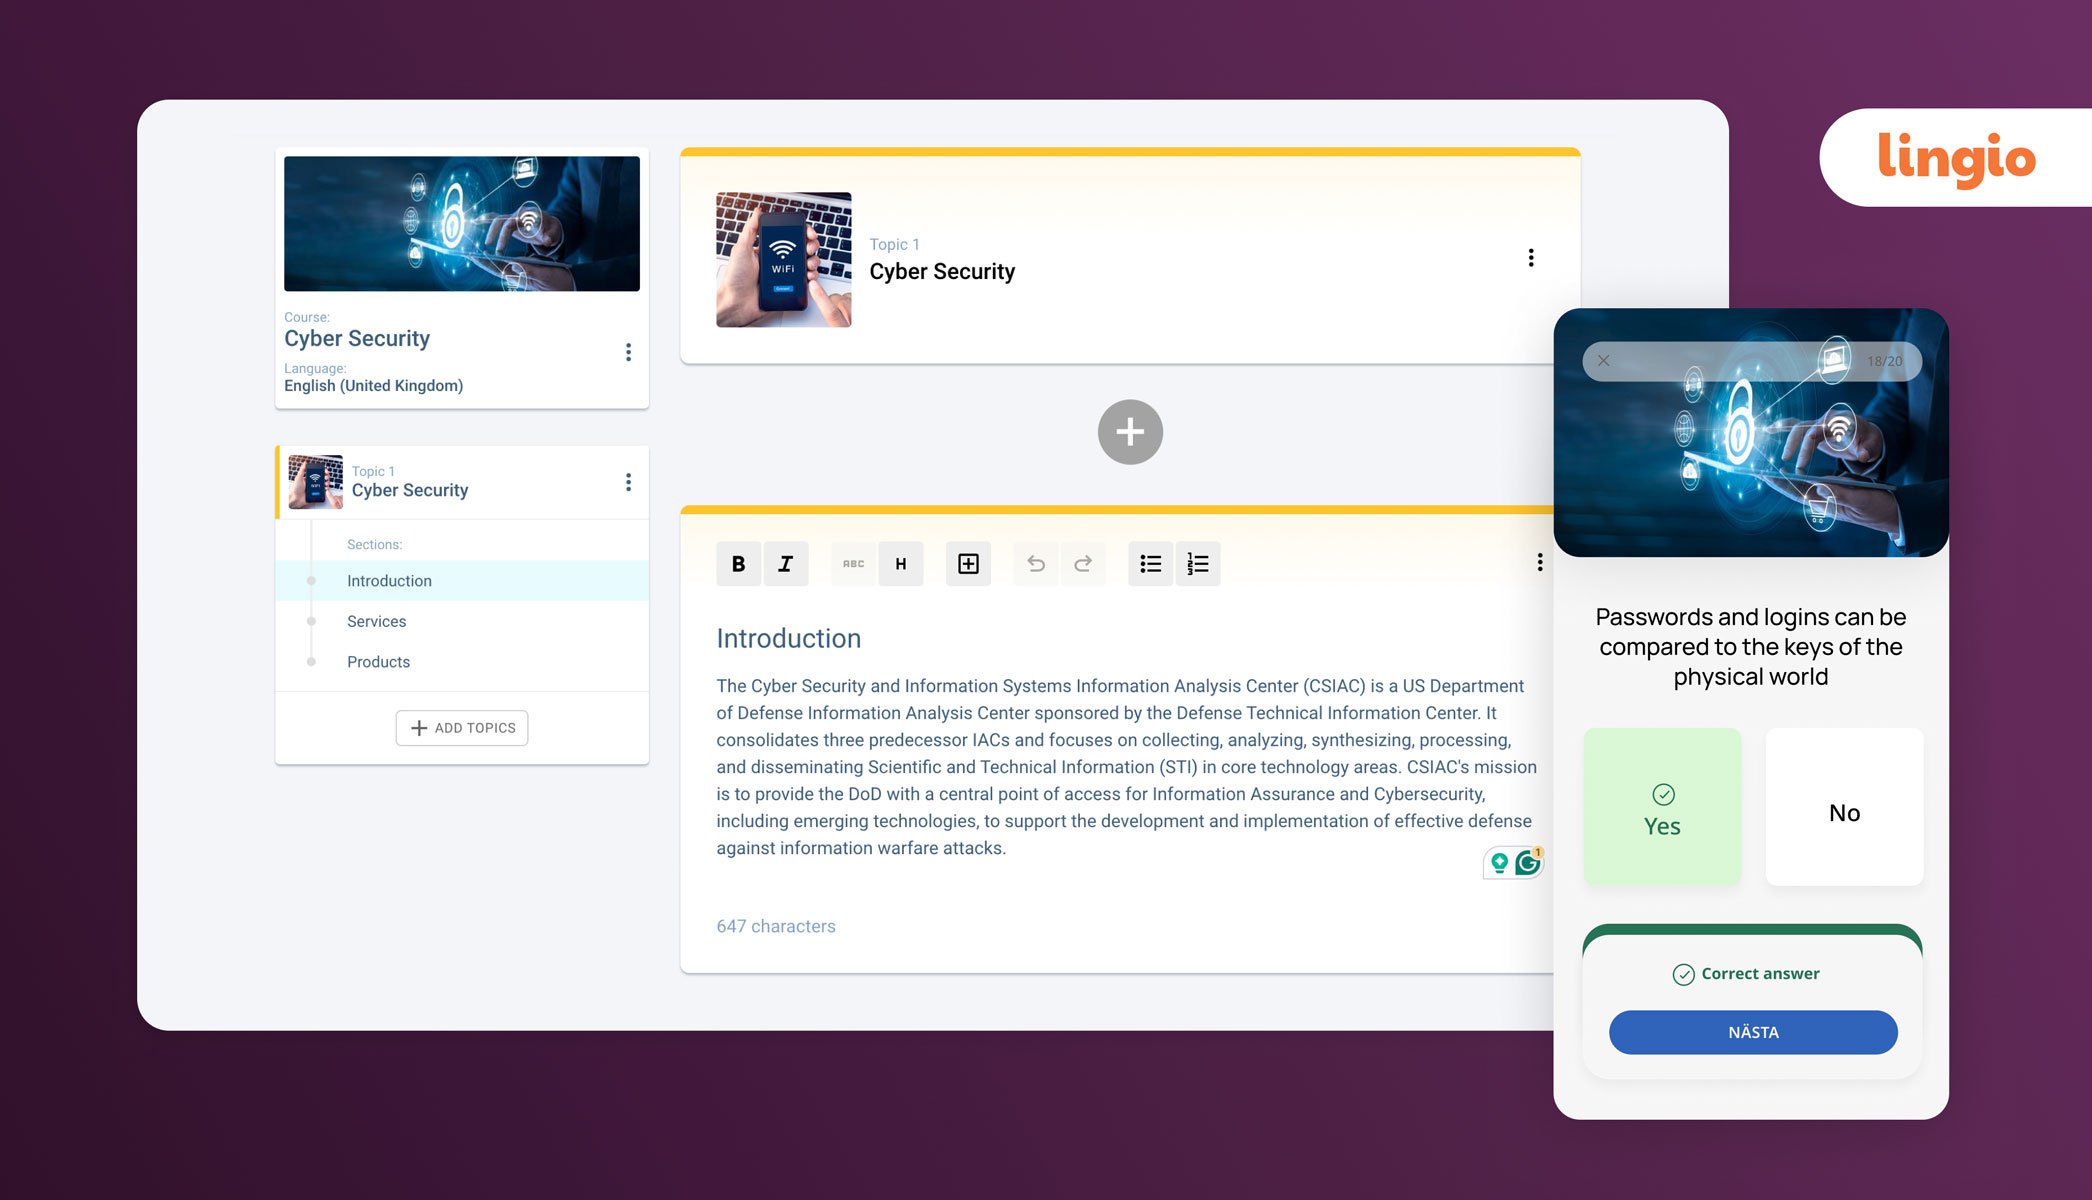Click the Heading format icon
Viewport: 2092px width, 1200px height.
click(x=899, y=562)
